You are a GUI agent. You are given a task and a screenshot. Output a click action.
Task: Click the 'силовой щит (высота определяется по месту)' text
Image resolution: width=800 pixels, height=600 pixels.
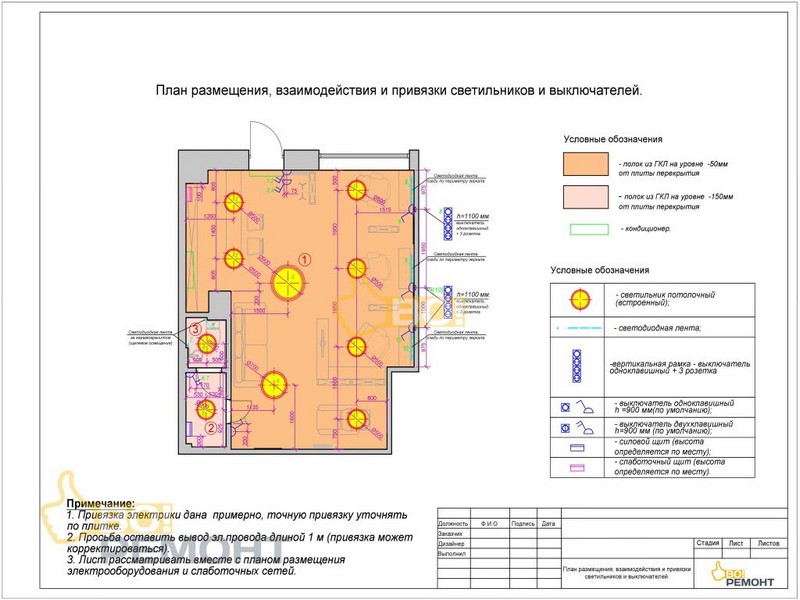tap(662, 447)
